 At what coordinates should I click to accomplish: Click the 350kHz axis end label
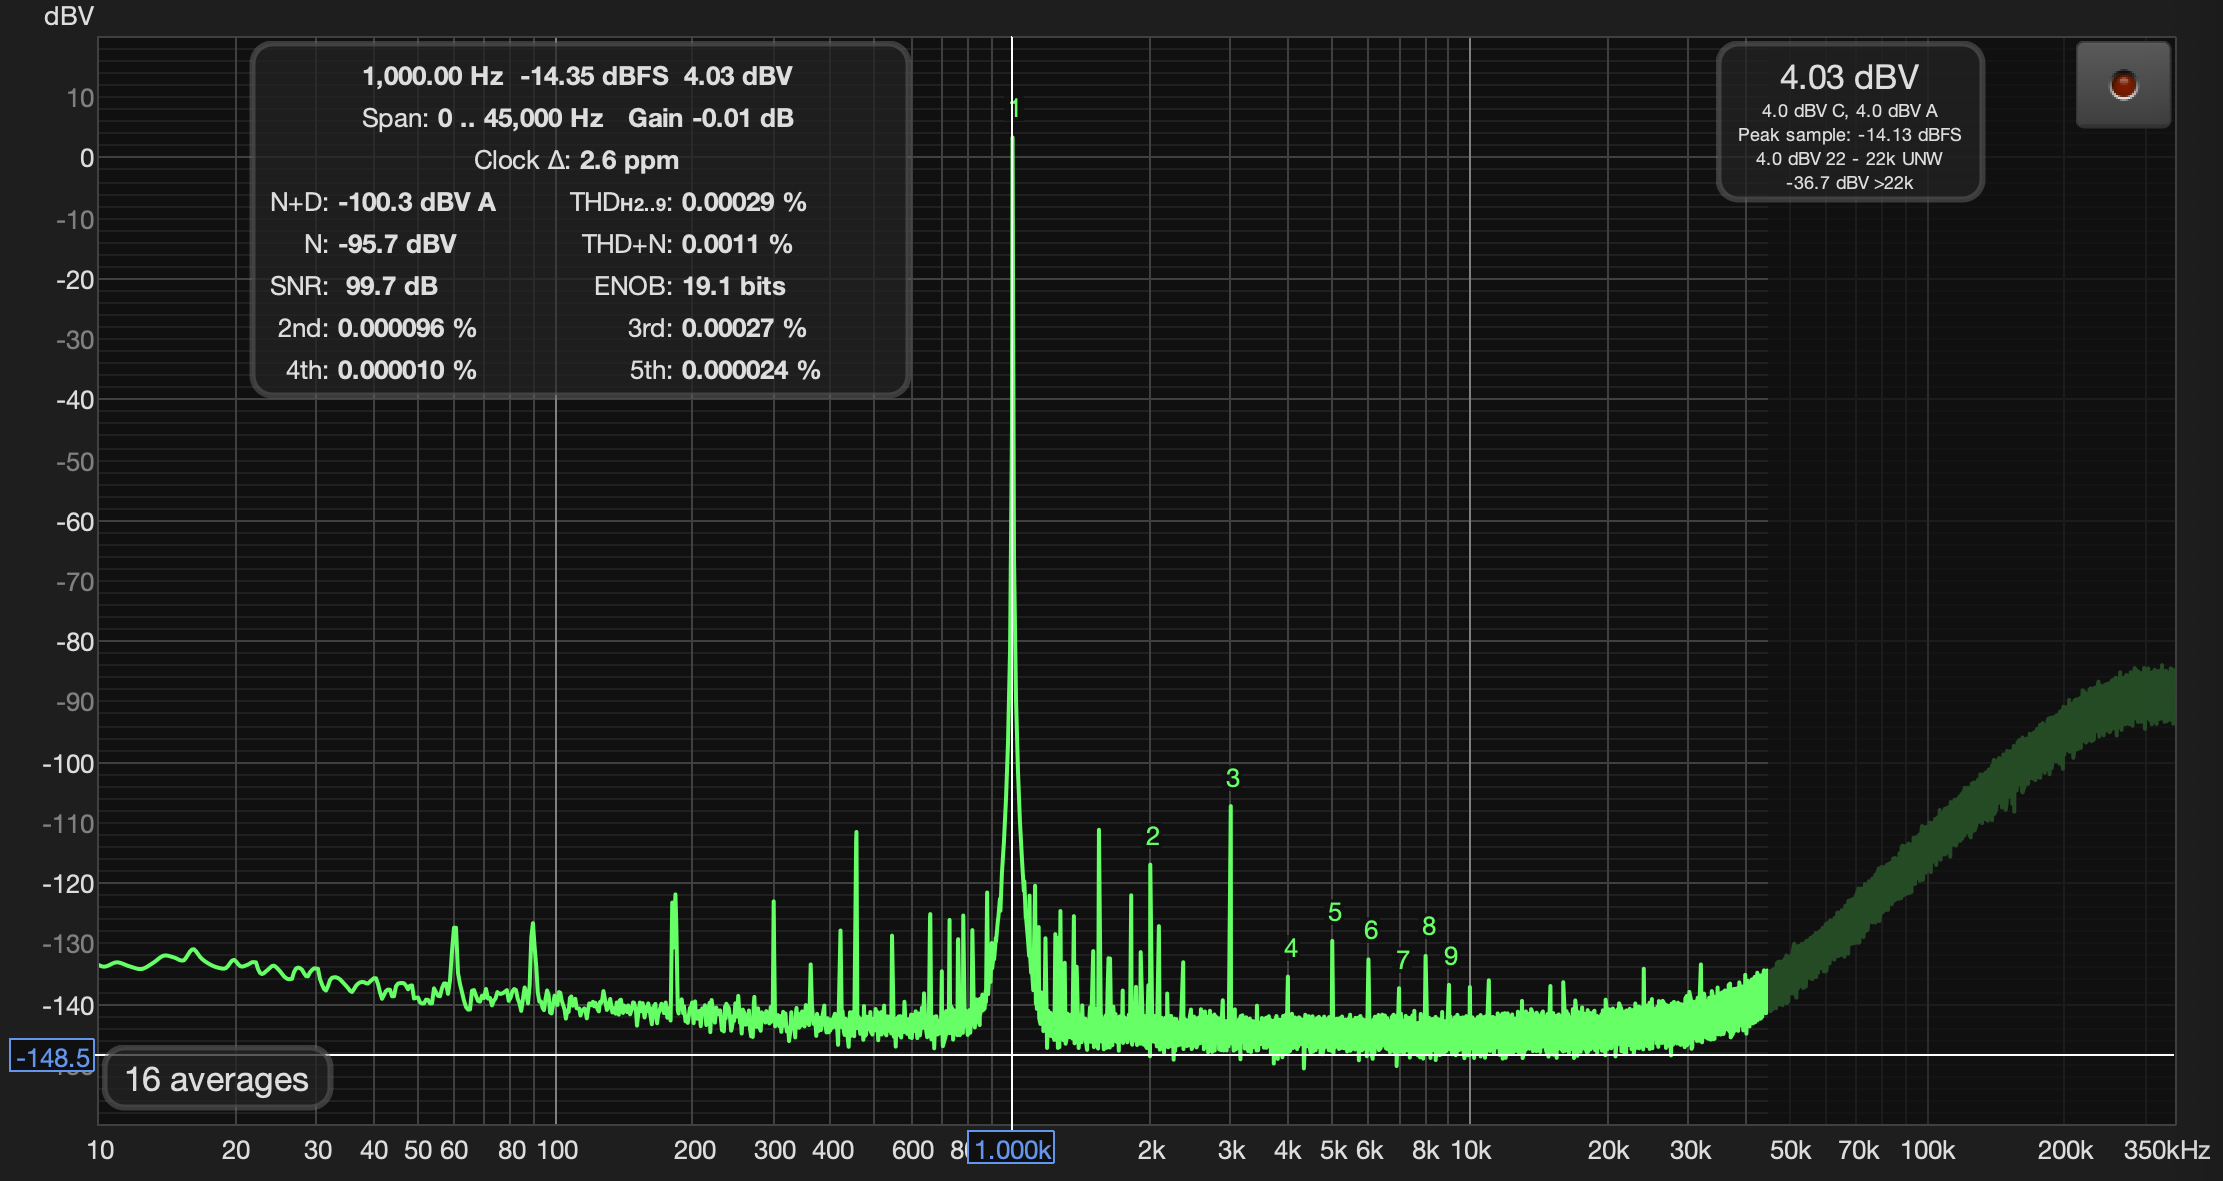2166,1150
